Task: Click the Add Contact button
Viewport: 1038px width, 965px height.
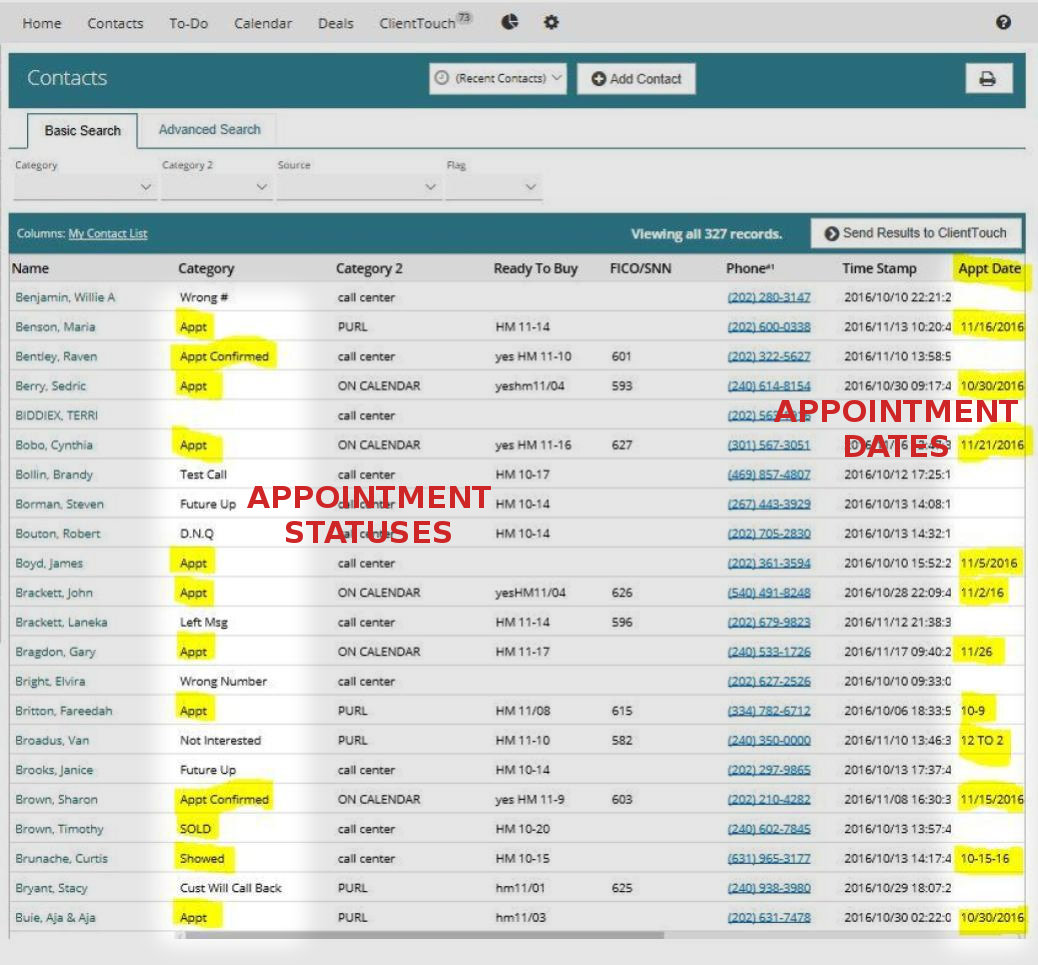Action: (x=636, y=79)
